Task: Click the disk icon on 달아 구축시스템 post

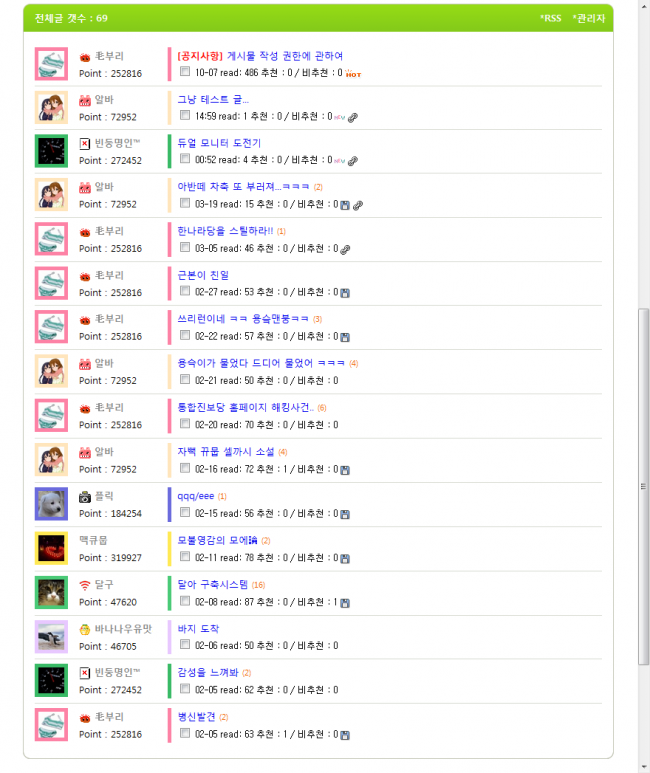Action: [345, 603]
